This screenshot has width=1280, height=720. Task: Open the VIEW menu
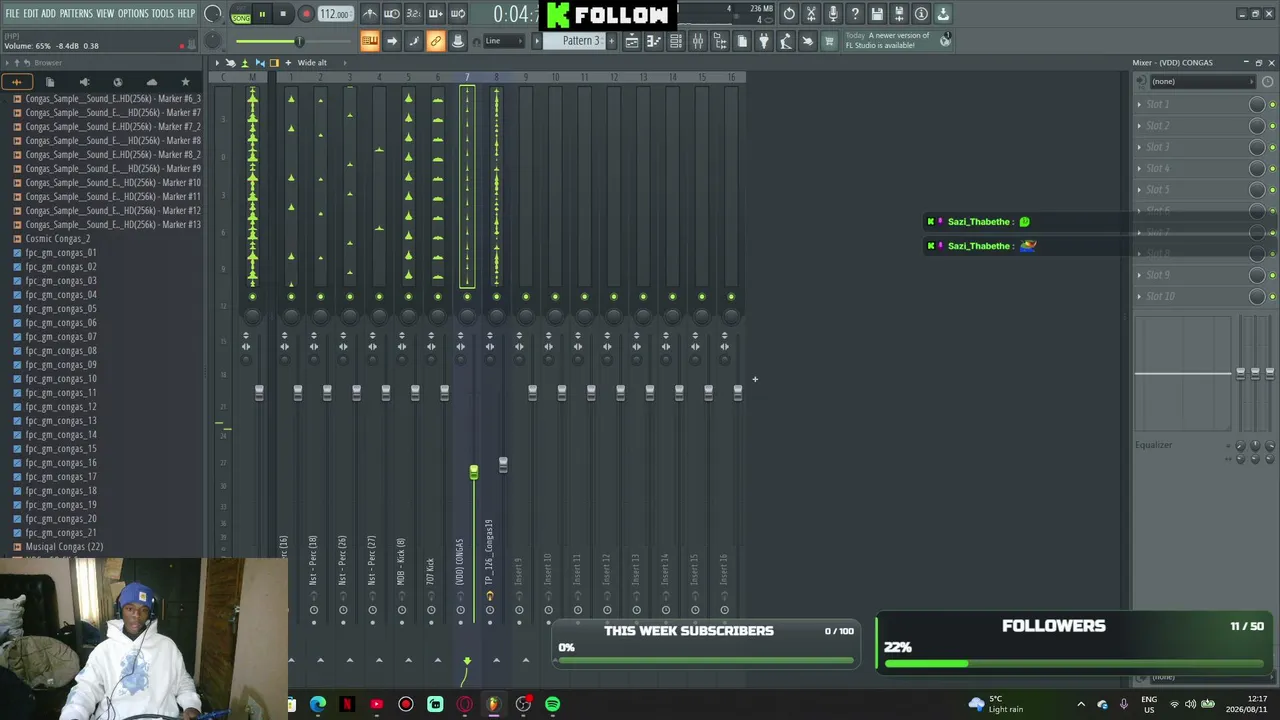click(x=105, y=14)
